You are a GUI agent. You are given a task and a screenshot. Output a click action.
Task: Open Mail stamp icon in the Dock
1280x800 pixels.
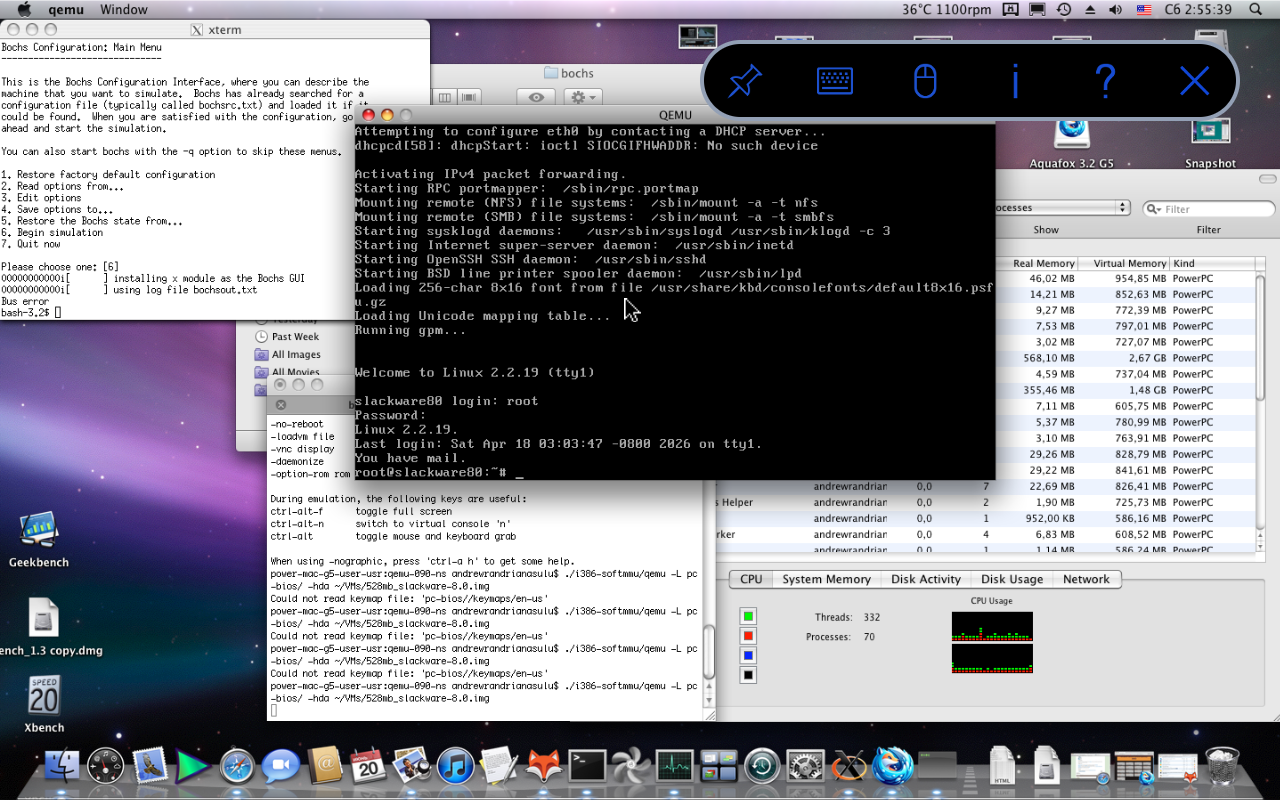[150, 766]
